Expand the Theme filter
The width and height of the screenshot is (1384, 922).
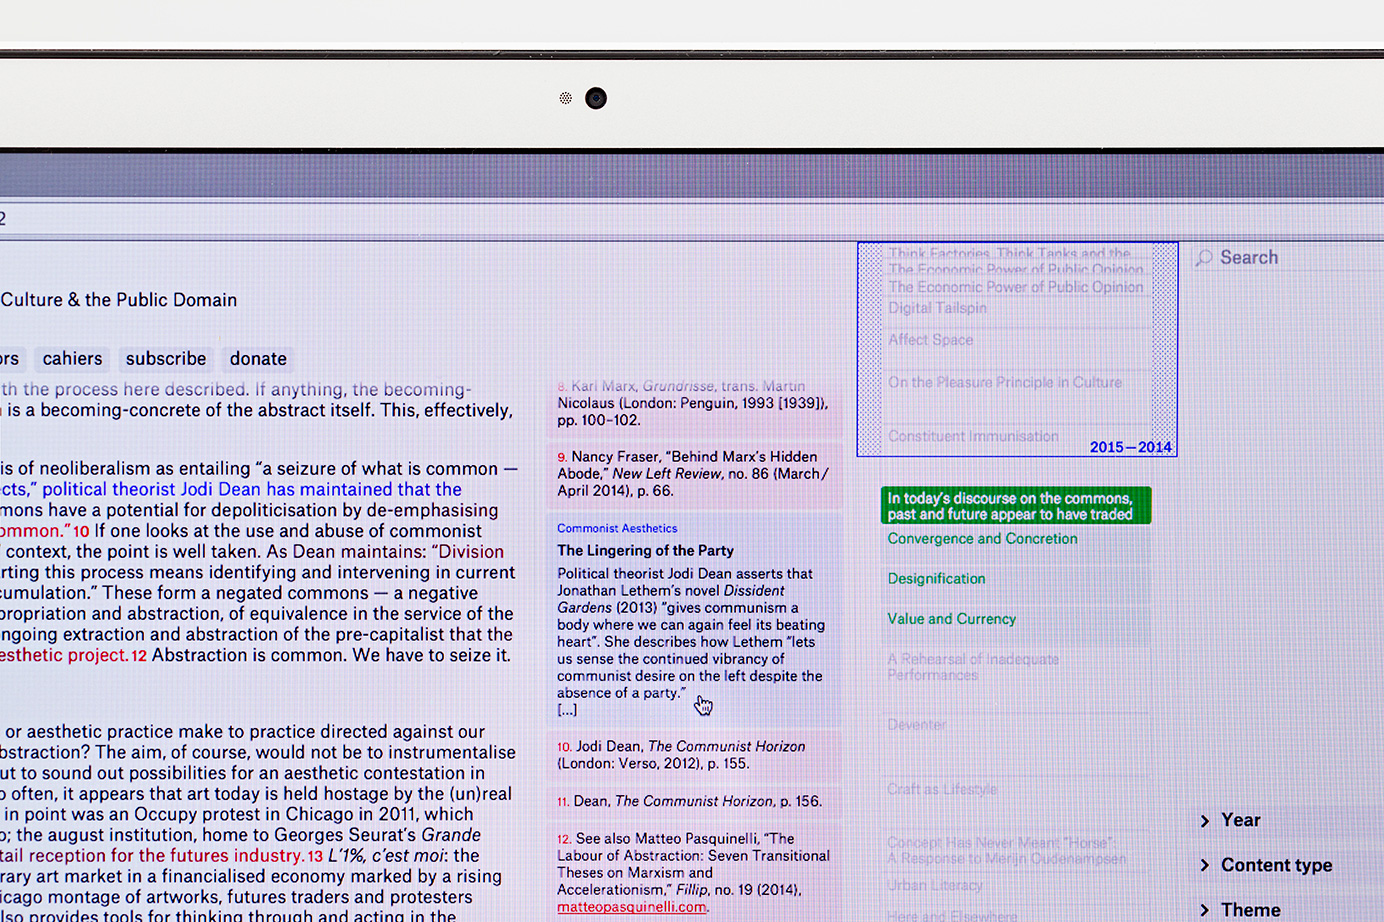point(1250,909)
